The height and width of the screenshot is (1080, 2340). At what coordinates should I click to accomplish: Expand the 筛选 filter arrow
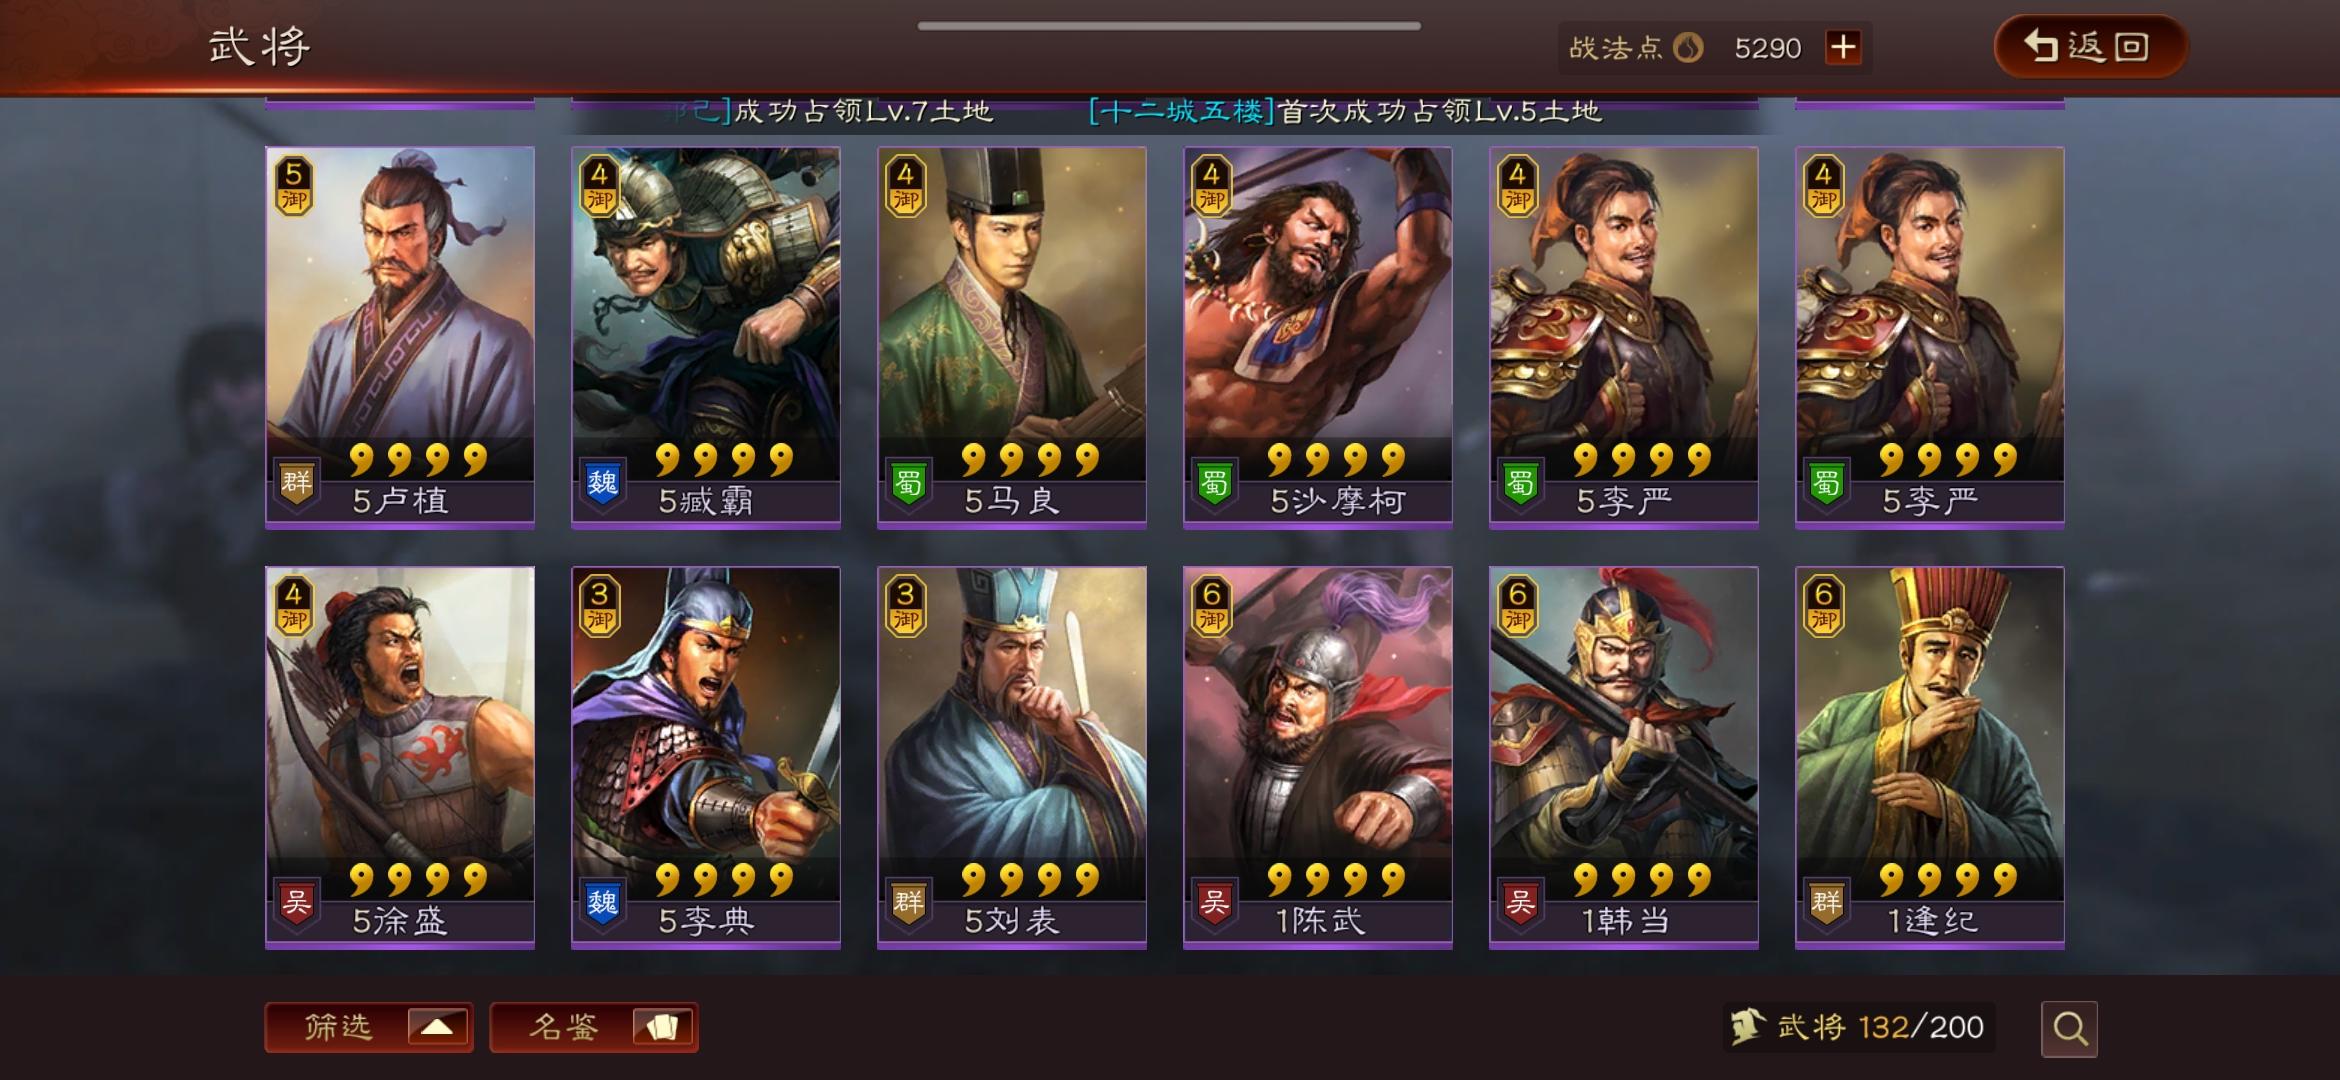coord(438,1027)
